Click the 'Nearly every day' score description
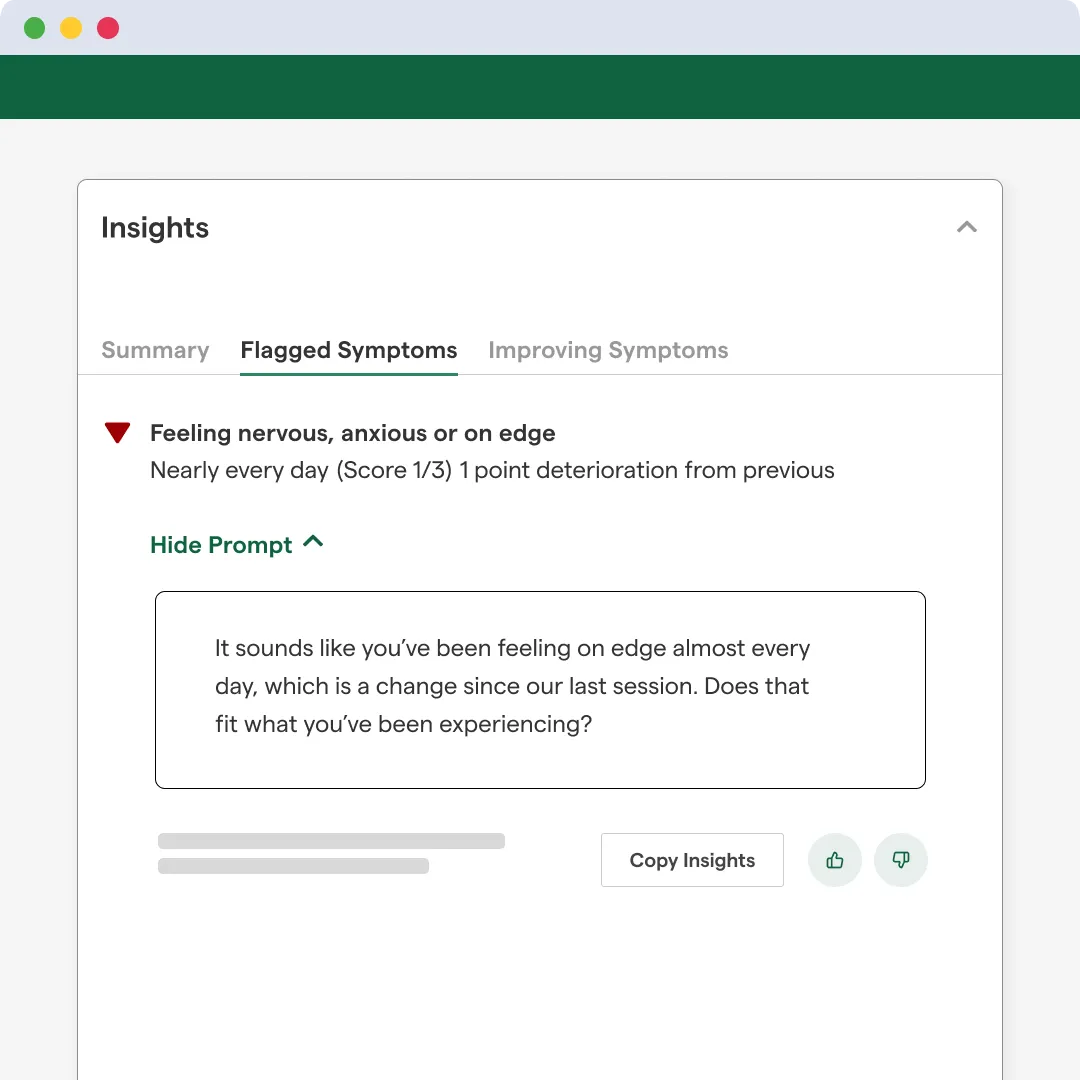 [x=492, y=470]
